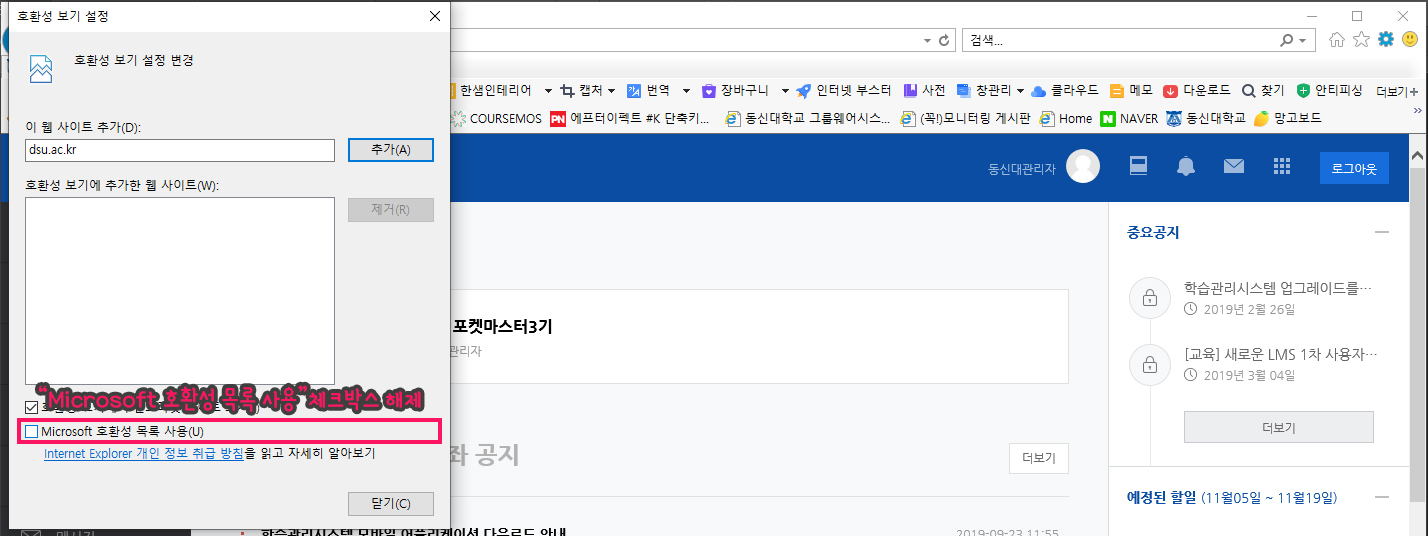Expand the dropdown arrow next to 한샘인테리어
Screen dimensions: 1428x536
(x=548, y=90)
